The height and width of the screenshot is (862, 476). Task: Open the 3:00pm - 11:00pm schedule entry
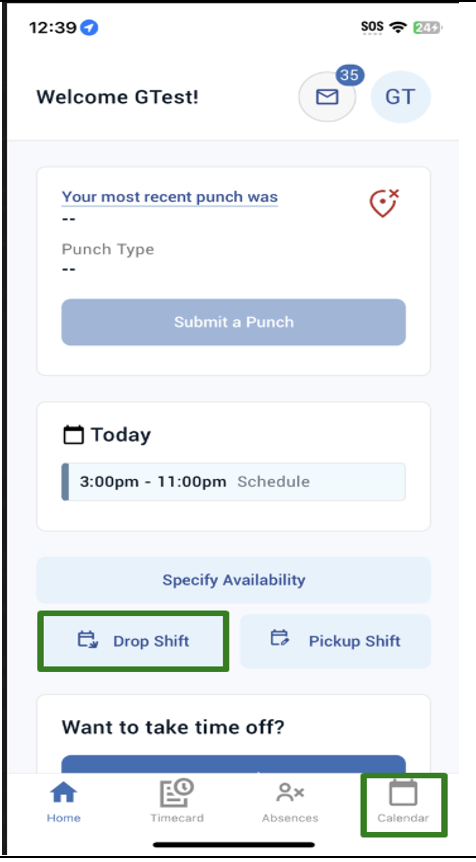(x=234, y=482)
